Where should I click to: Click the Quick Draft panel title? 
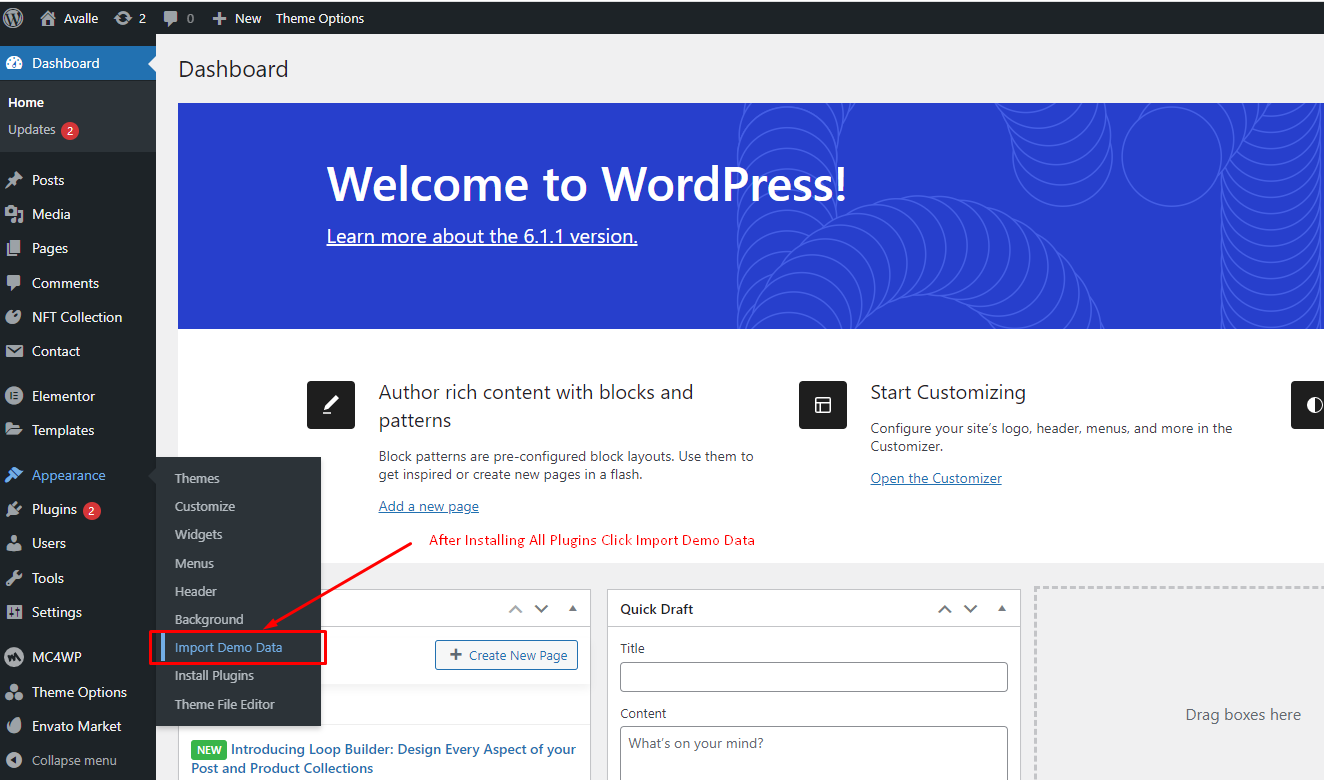pos(657,609)
